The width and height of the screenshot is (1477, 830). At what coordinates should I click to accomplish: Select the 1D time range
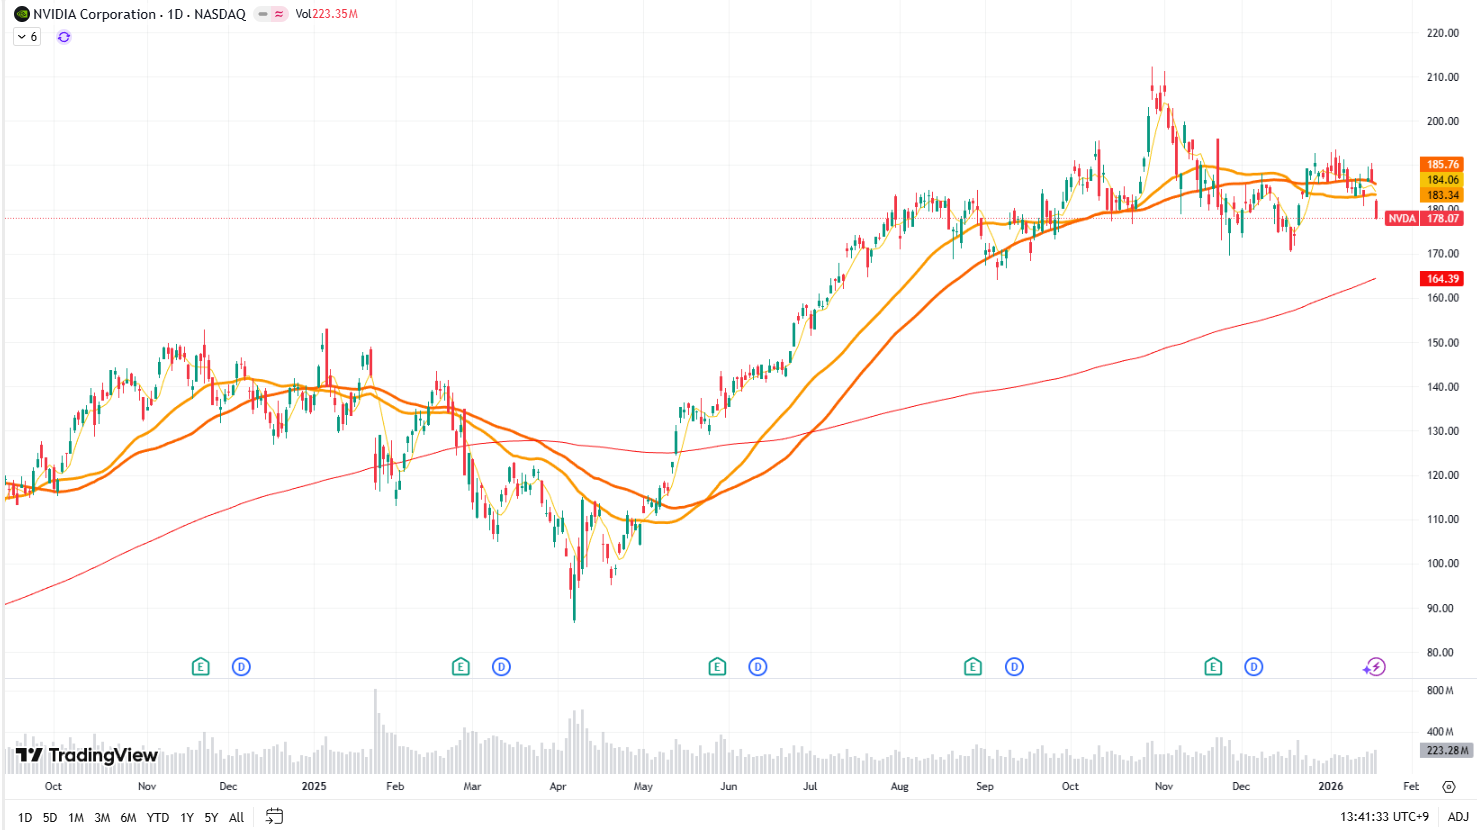[25, 817]
